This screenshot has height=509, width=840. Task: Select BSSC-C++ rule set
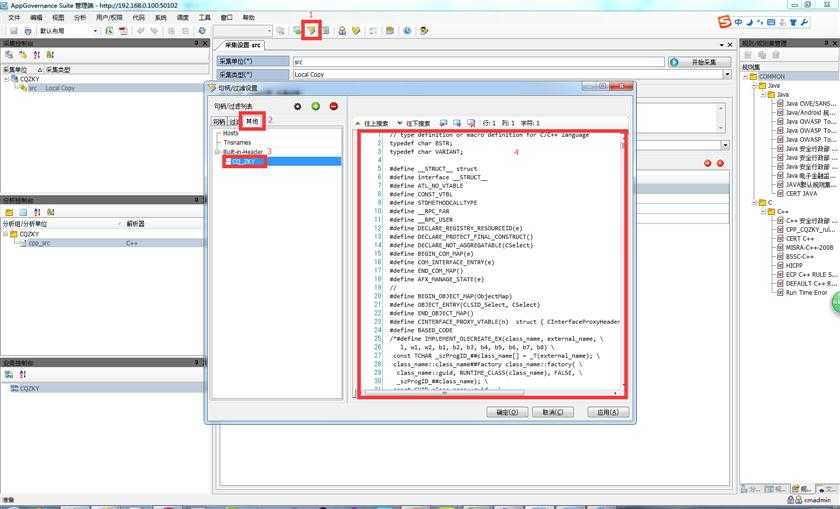point(800,257)
